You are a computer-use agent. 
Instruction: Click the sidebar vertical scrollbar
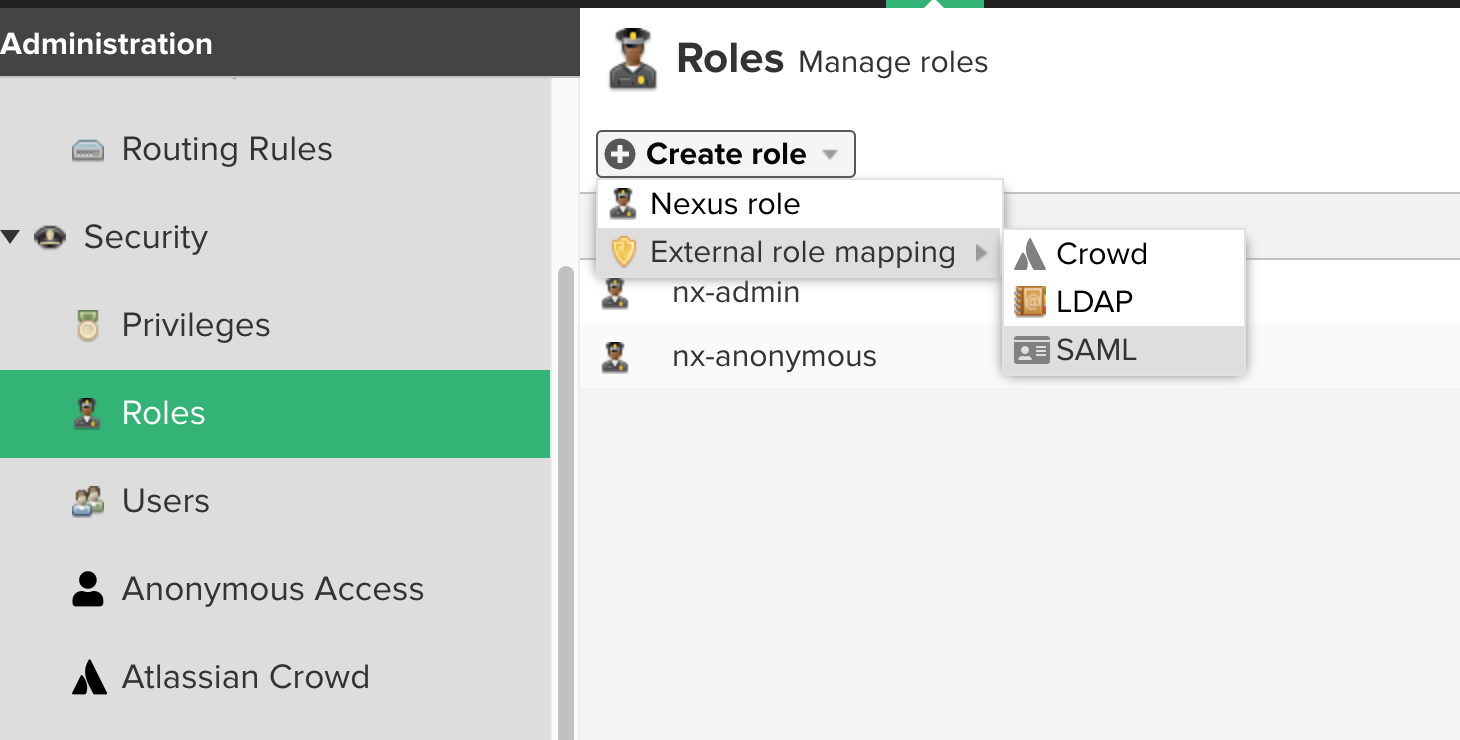[565, 500]
